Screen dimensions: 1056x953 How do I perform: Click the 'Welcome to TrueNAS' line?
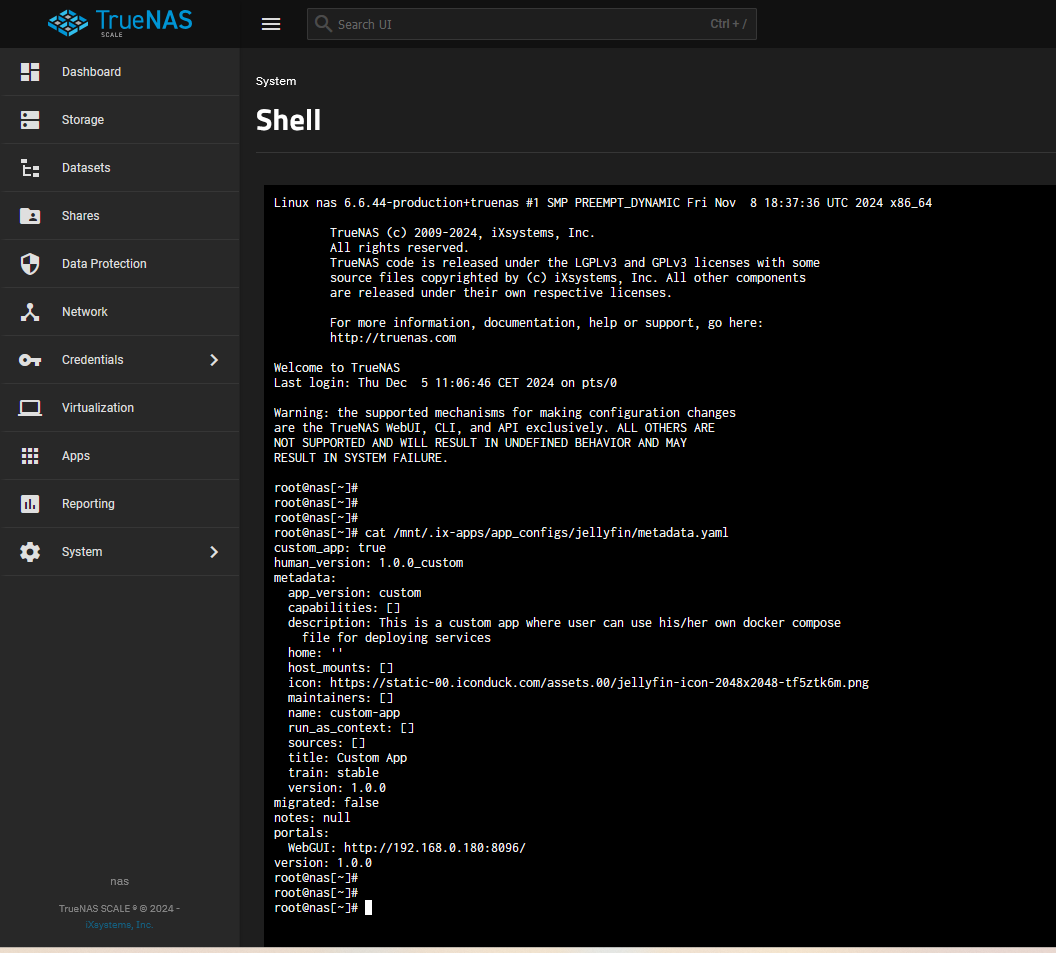tap(337, 368)
